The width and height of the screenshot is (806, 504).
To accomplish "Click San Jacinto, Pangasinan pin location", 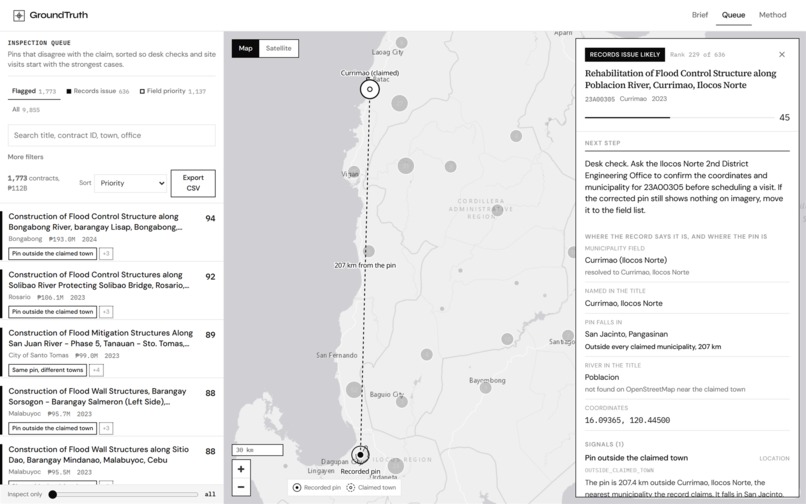I will point(626,334).
